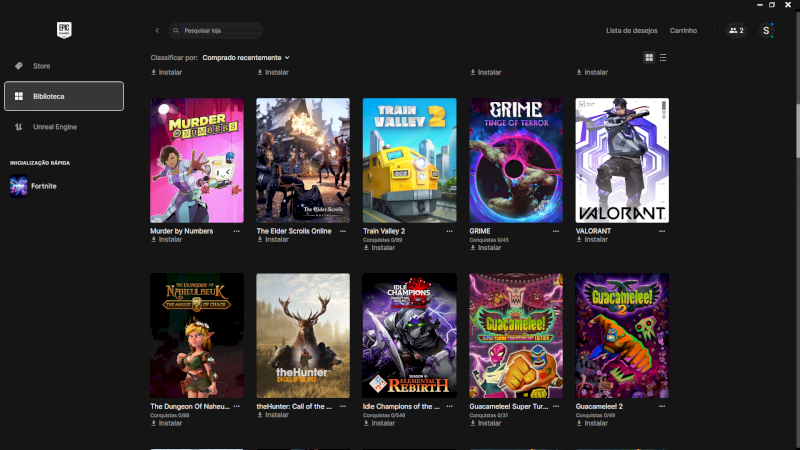Image resolution: width=800 pixels, height=450 pixels.
Task: Install Guacamelee Super Turbo
Action: [x=485, y=423]
